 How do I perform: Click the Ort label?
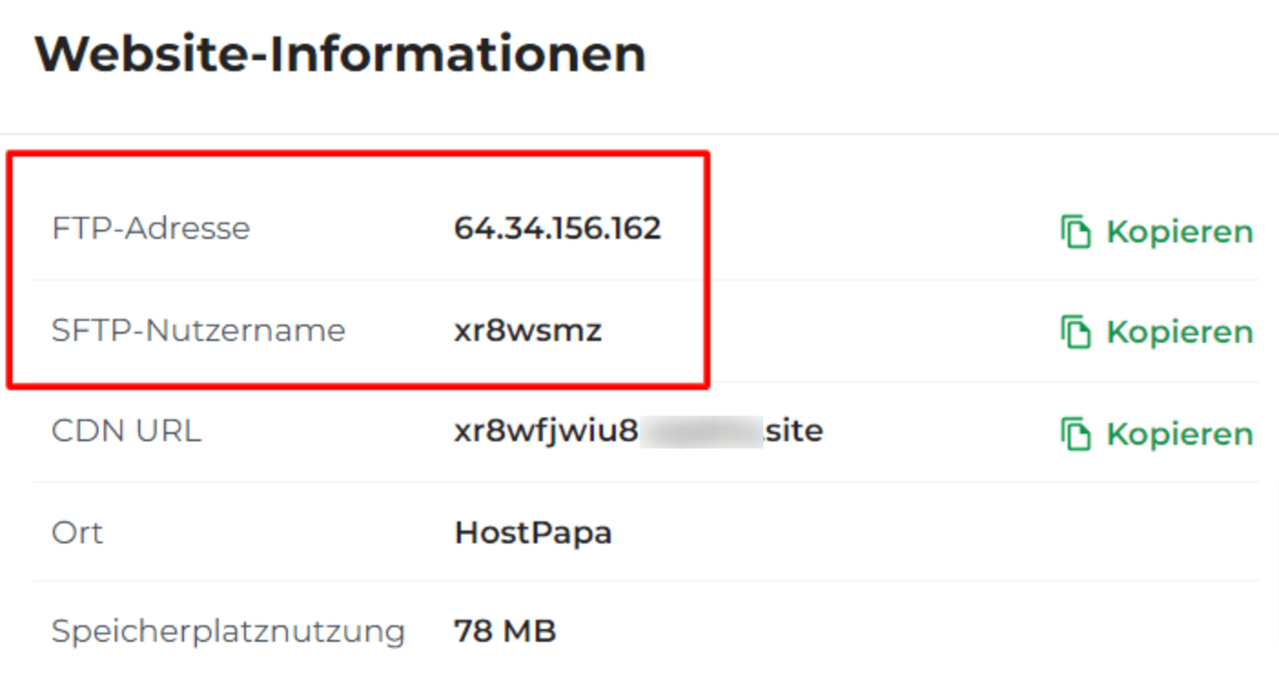[77, 532]
